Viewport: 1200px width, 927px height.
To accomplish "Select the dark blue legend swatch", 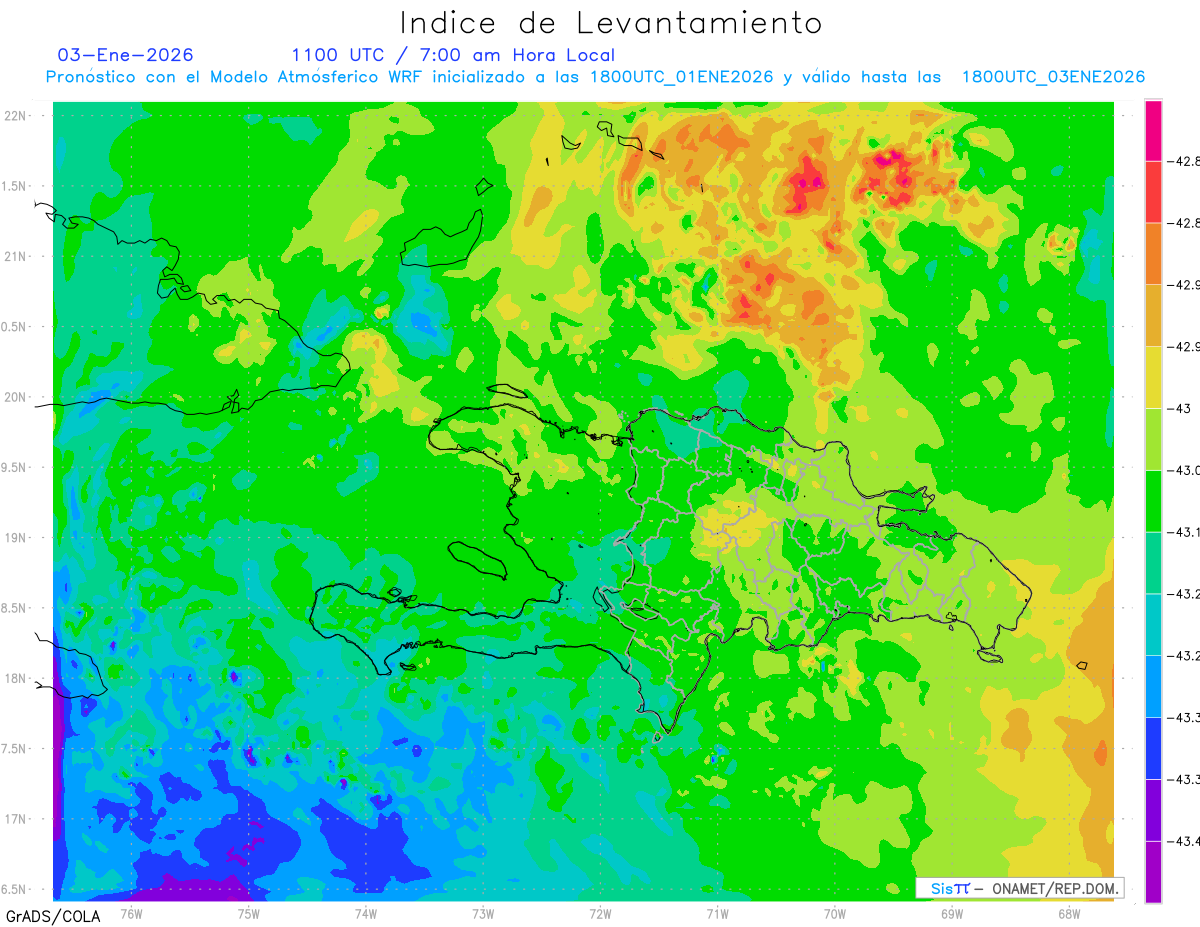I will (1153, 748).
